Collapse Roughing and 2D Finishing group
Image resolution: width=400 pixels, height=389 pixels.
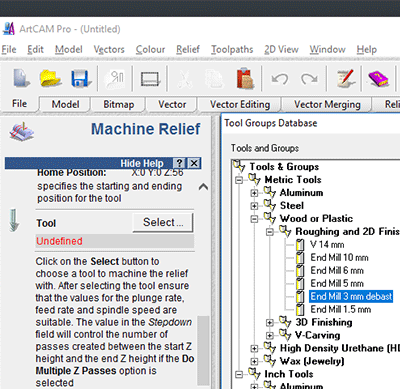270,232
